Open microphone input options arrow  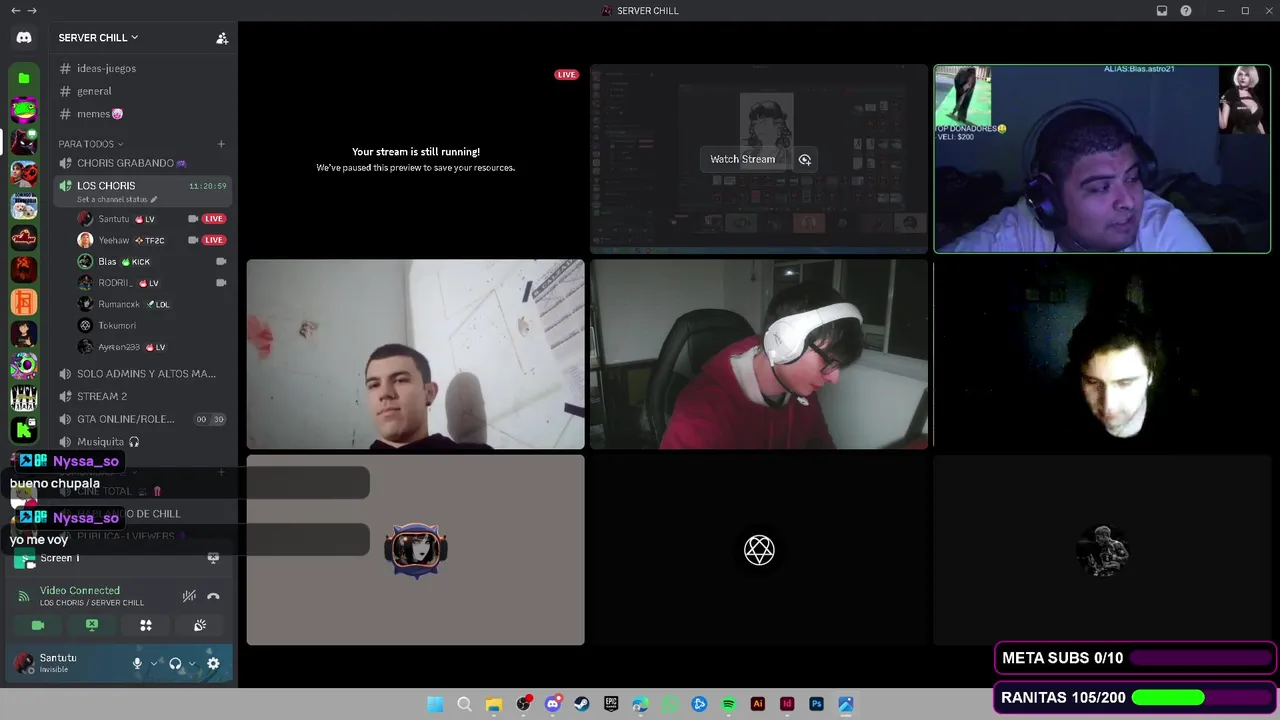click(154, 663)
